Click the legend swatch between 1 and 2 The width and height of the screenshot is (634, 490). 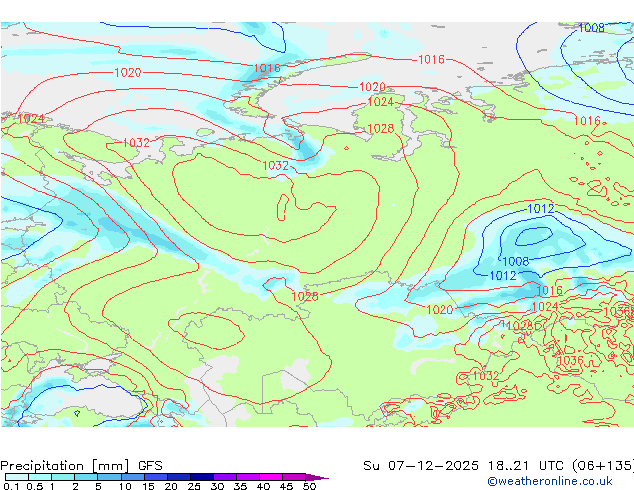pos(63,477)
